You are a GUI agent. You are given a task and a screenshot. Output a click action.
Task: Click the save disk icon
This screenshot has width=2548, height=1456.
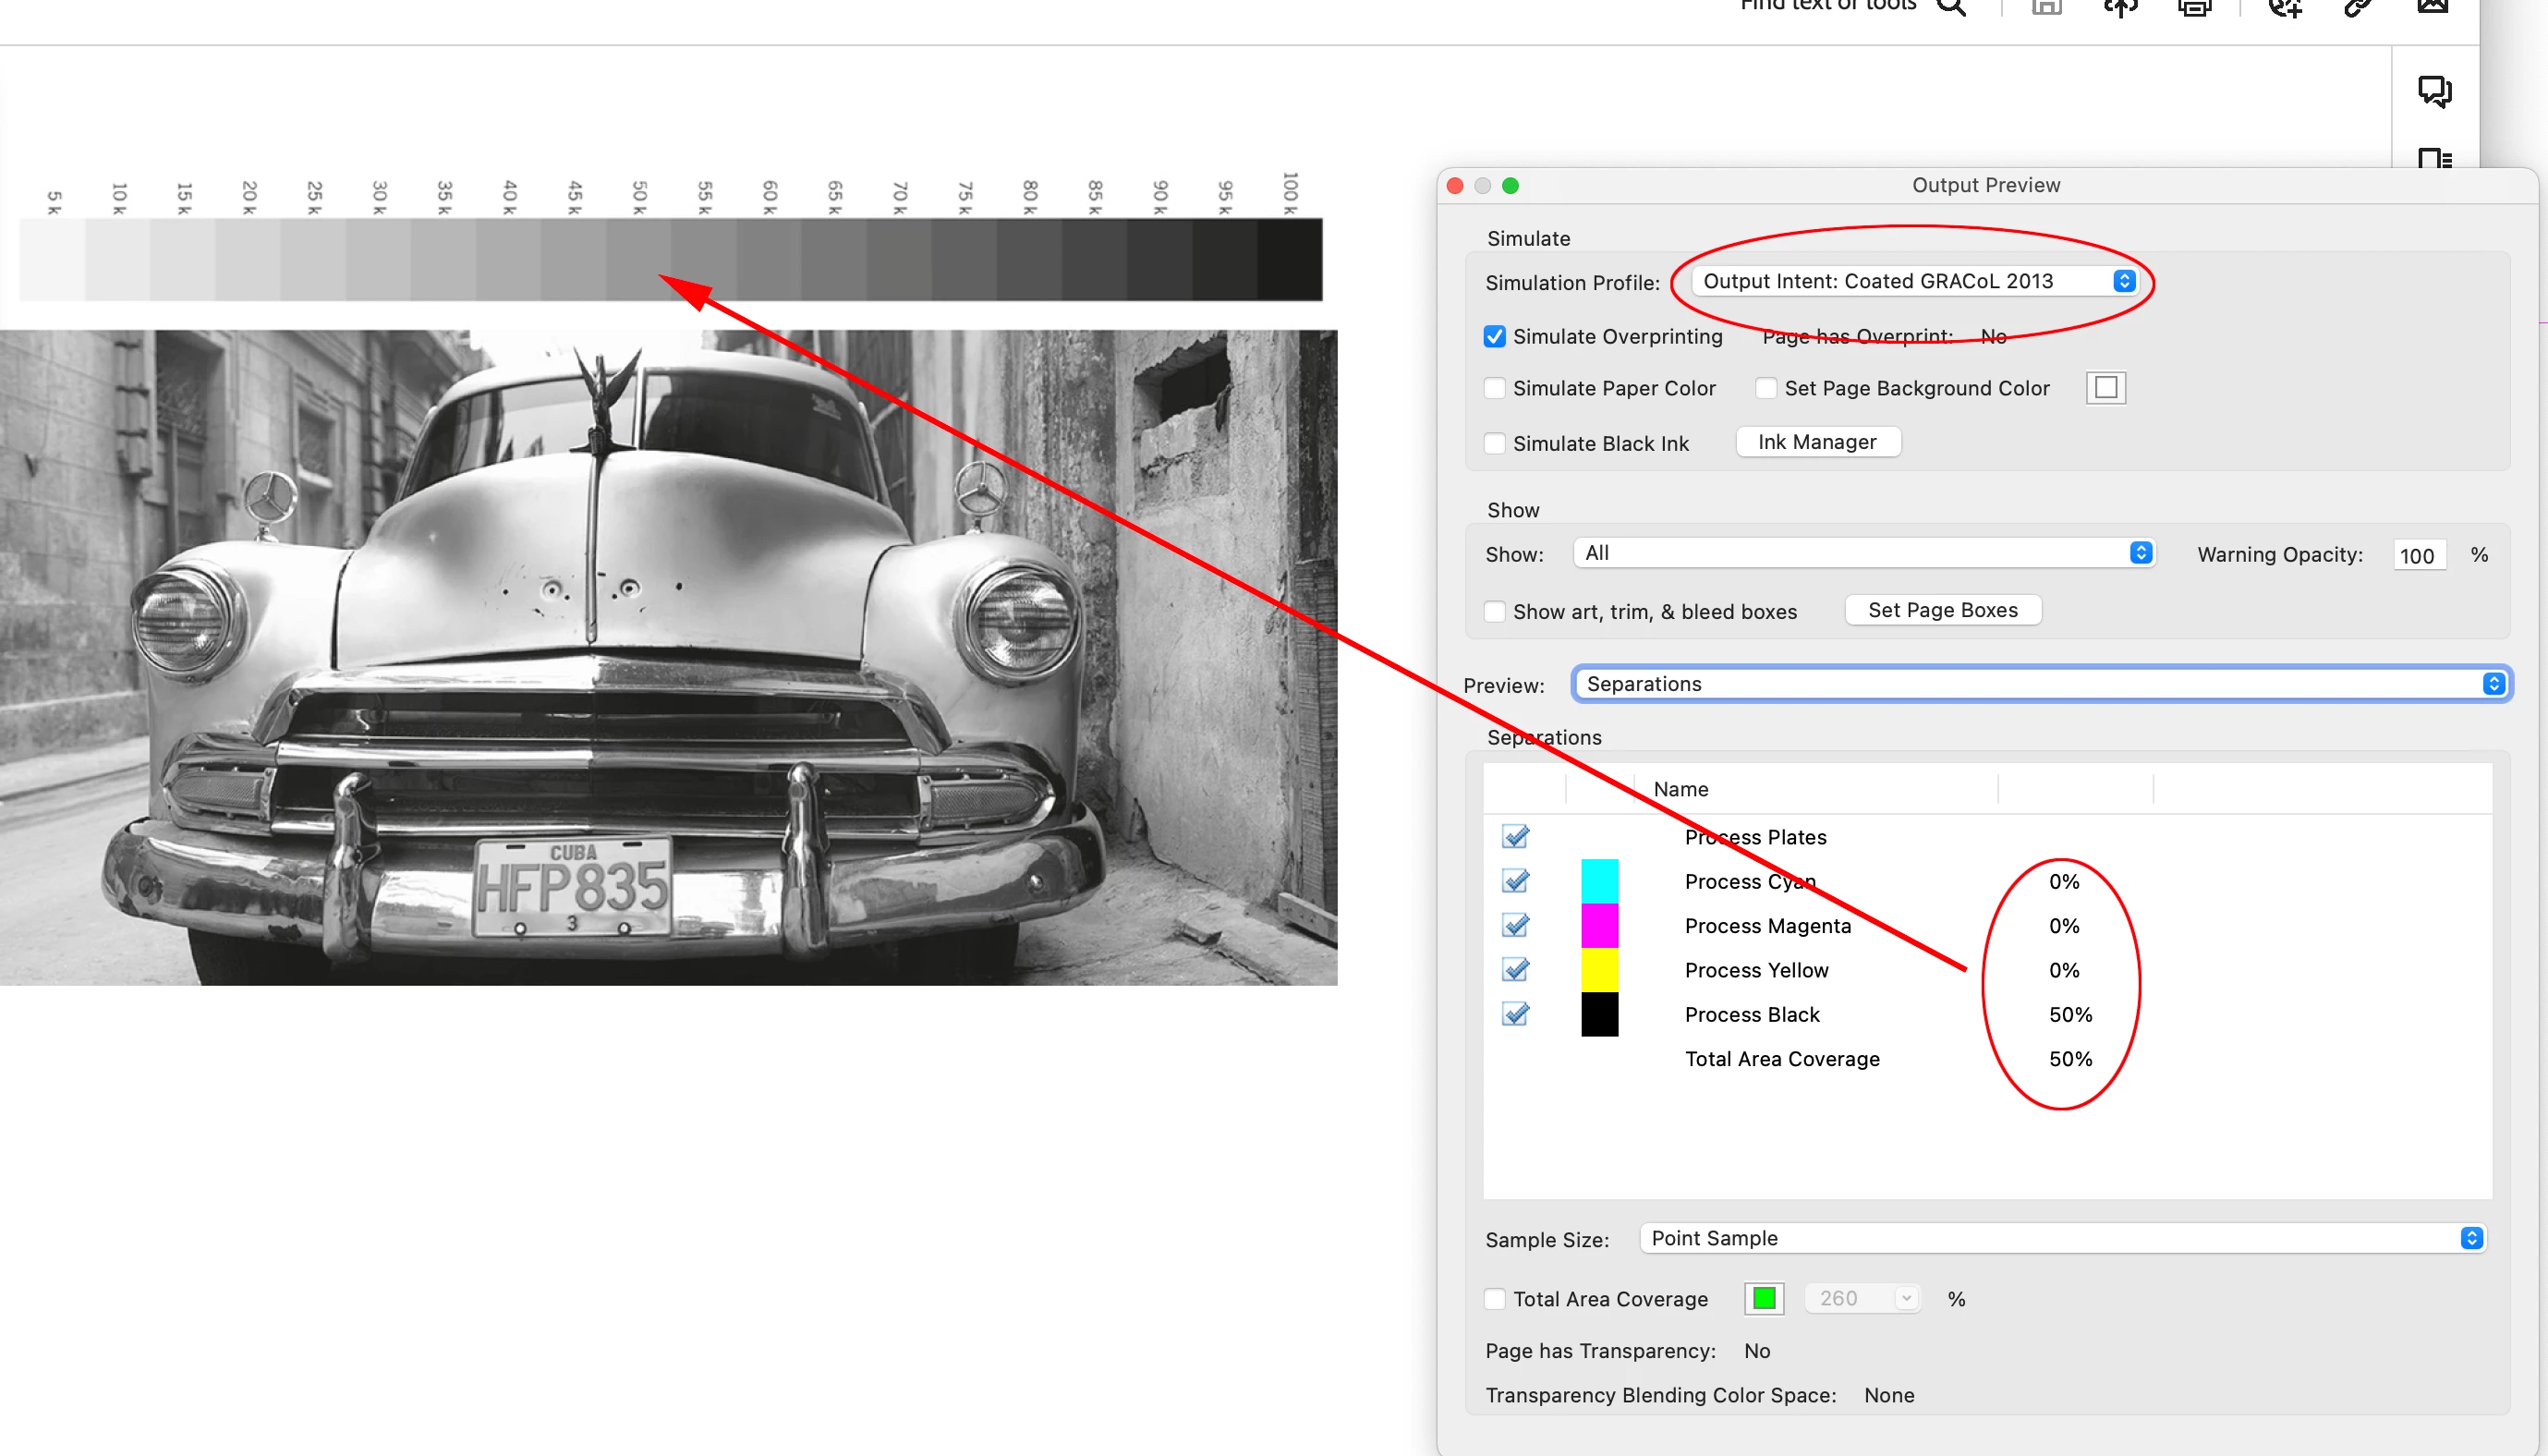click(x=2047, y=7)
